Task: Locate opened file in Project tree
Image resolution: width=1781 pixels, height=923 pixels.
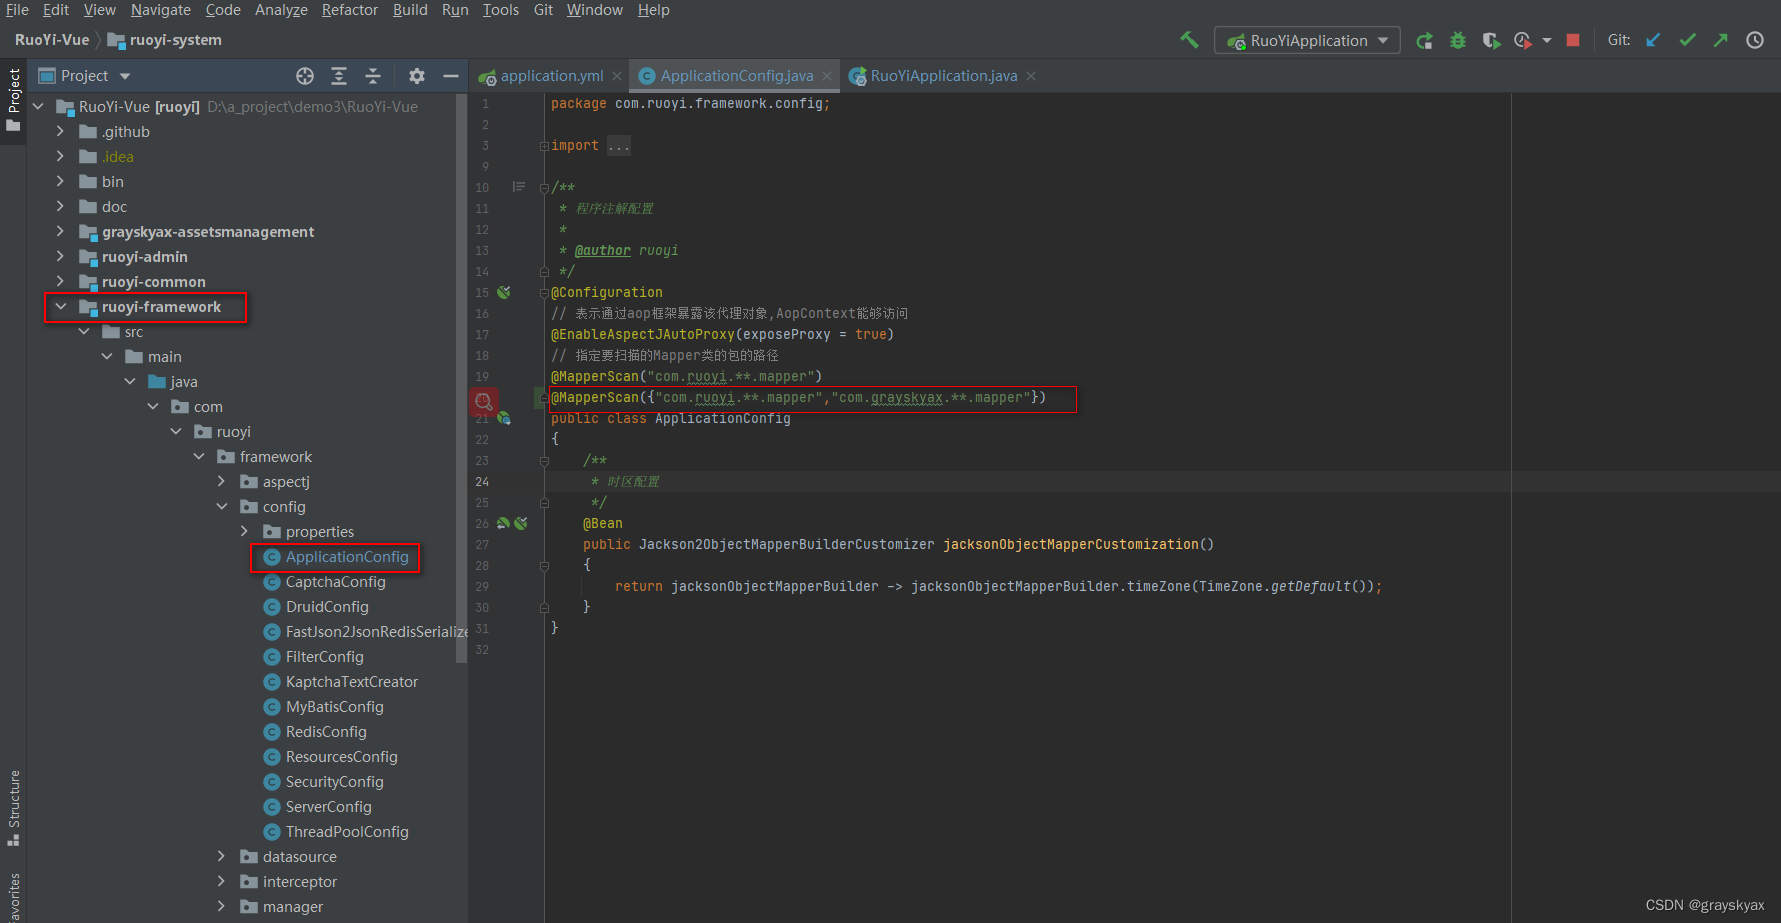Action: pos(305,76)
